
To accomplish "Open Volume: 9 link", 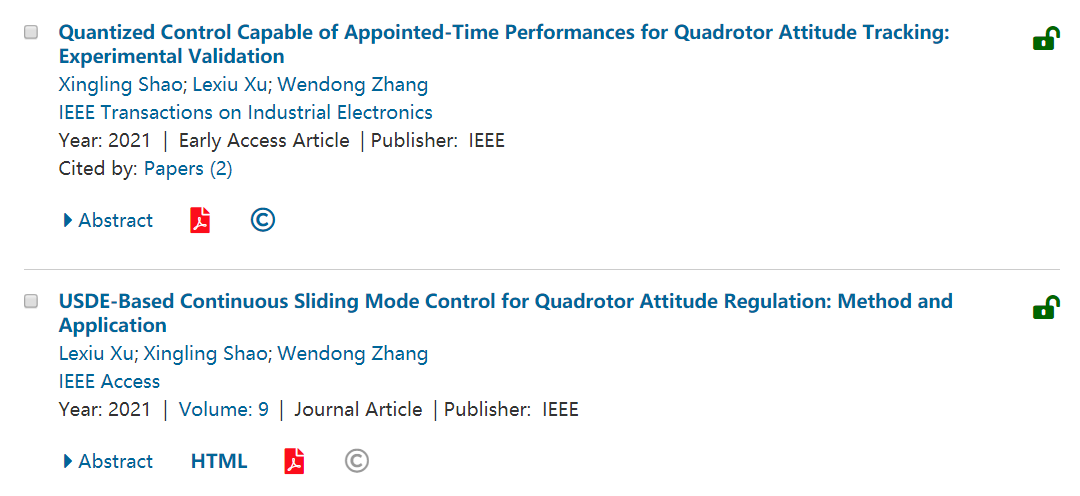I will (224, 409).
